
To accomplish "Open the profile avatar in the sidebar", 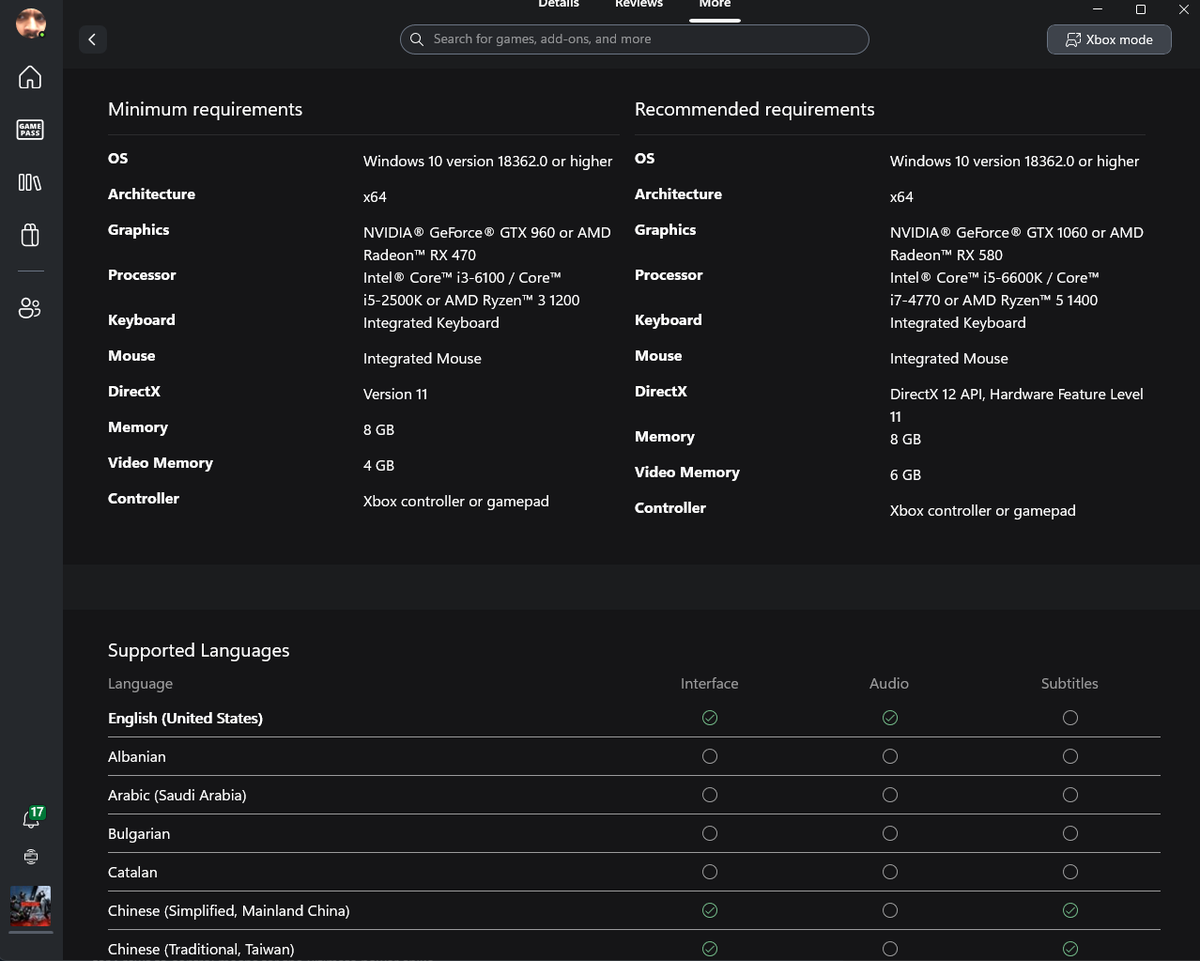I will coord(31,23).
